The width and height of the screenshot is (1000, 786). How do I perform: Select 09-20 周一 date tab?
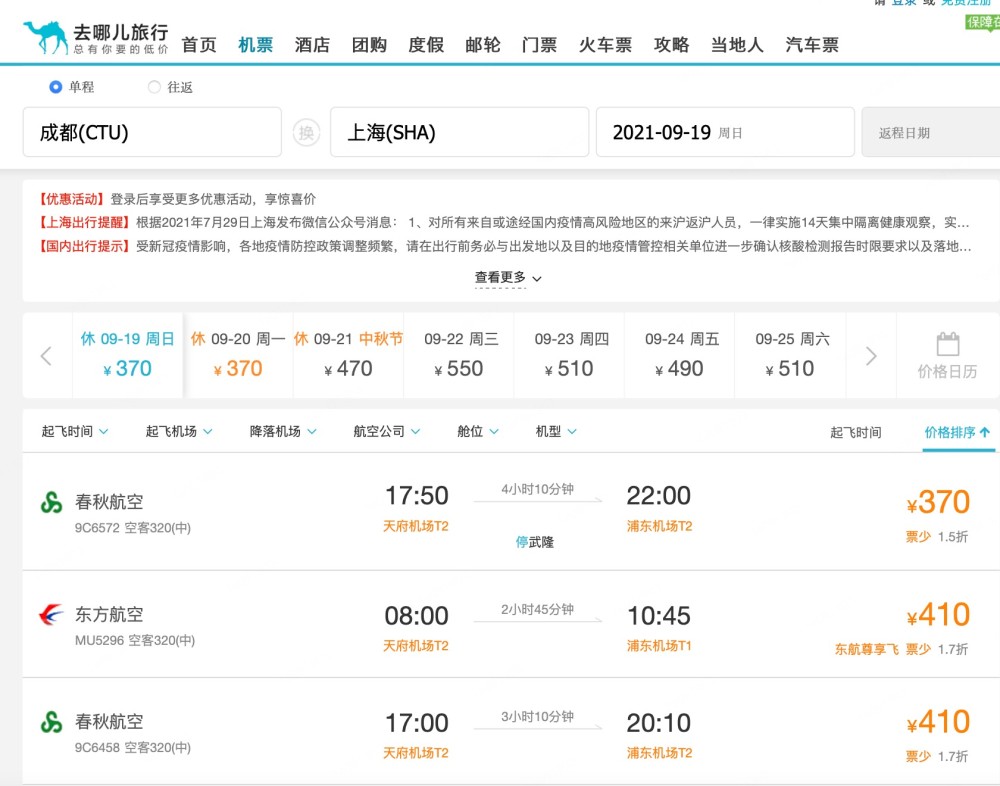(238, 355)
